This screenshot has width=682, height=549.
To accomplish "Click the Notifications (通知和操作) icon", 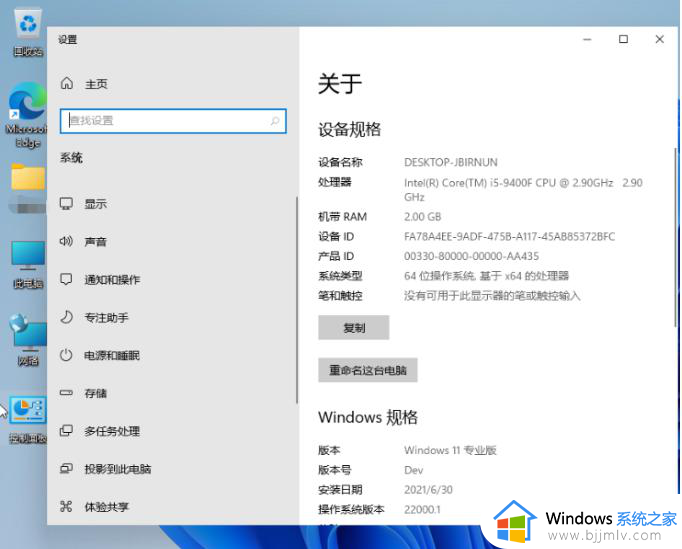I will [66, 279].
